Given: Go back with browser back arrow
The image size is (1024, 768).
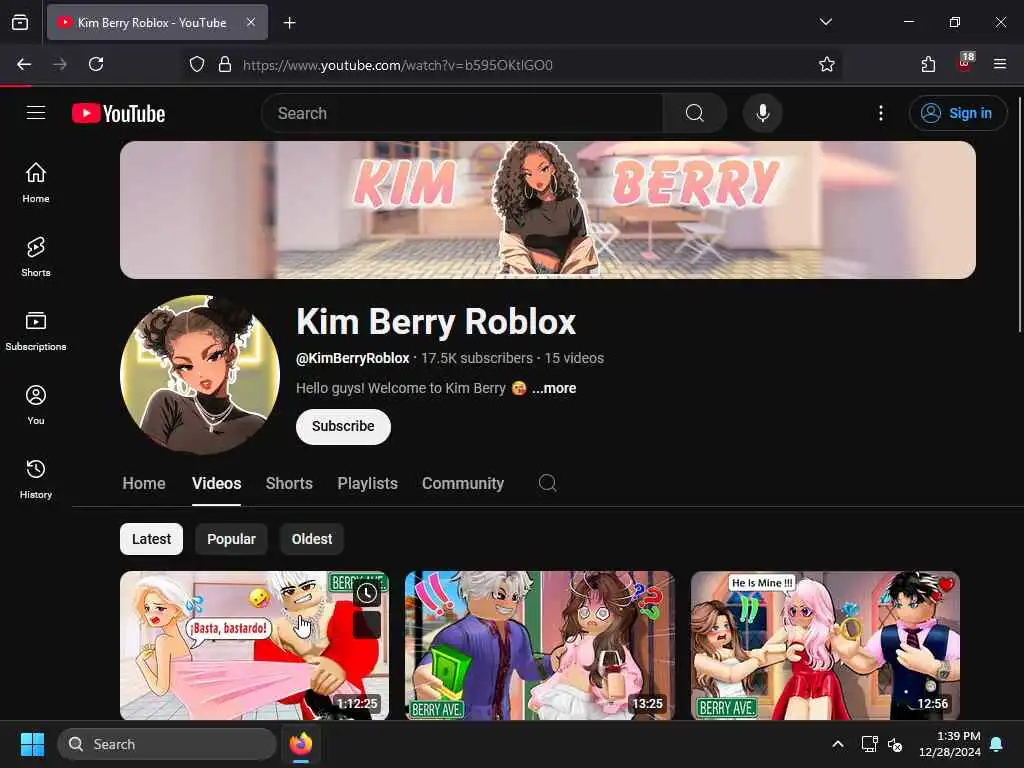Looking at the screenshot, I should [24, 64].
